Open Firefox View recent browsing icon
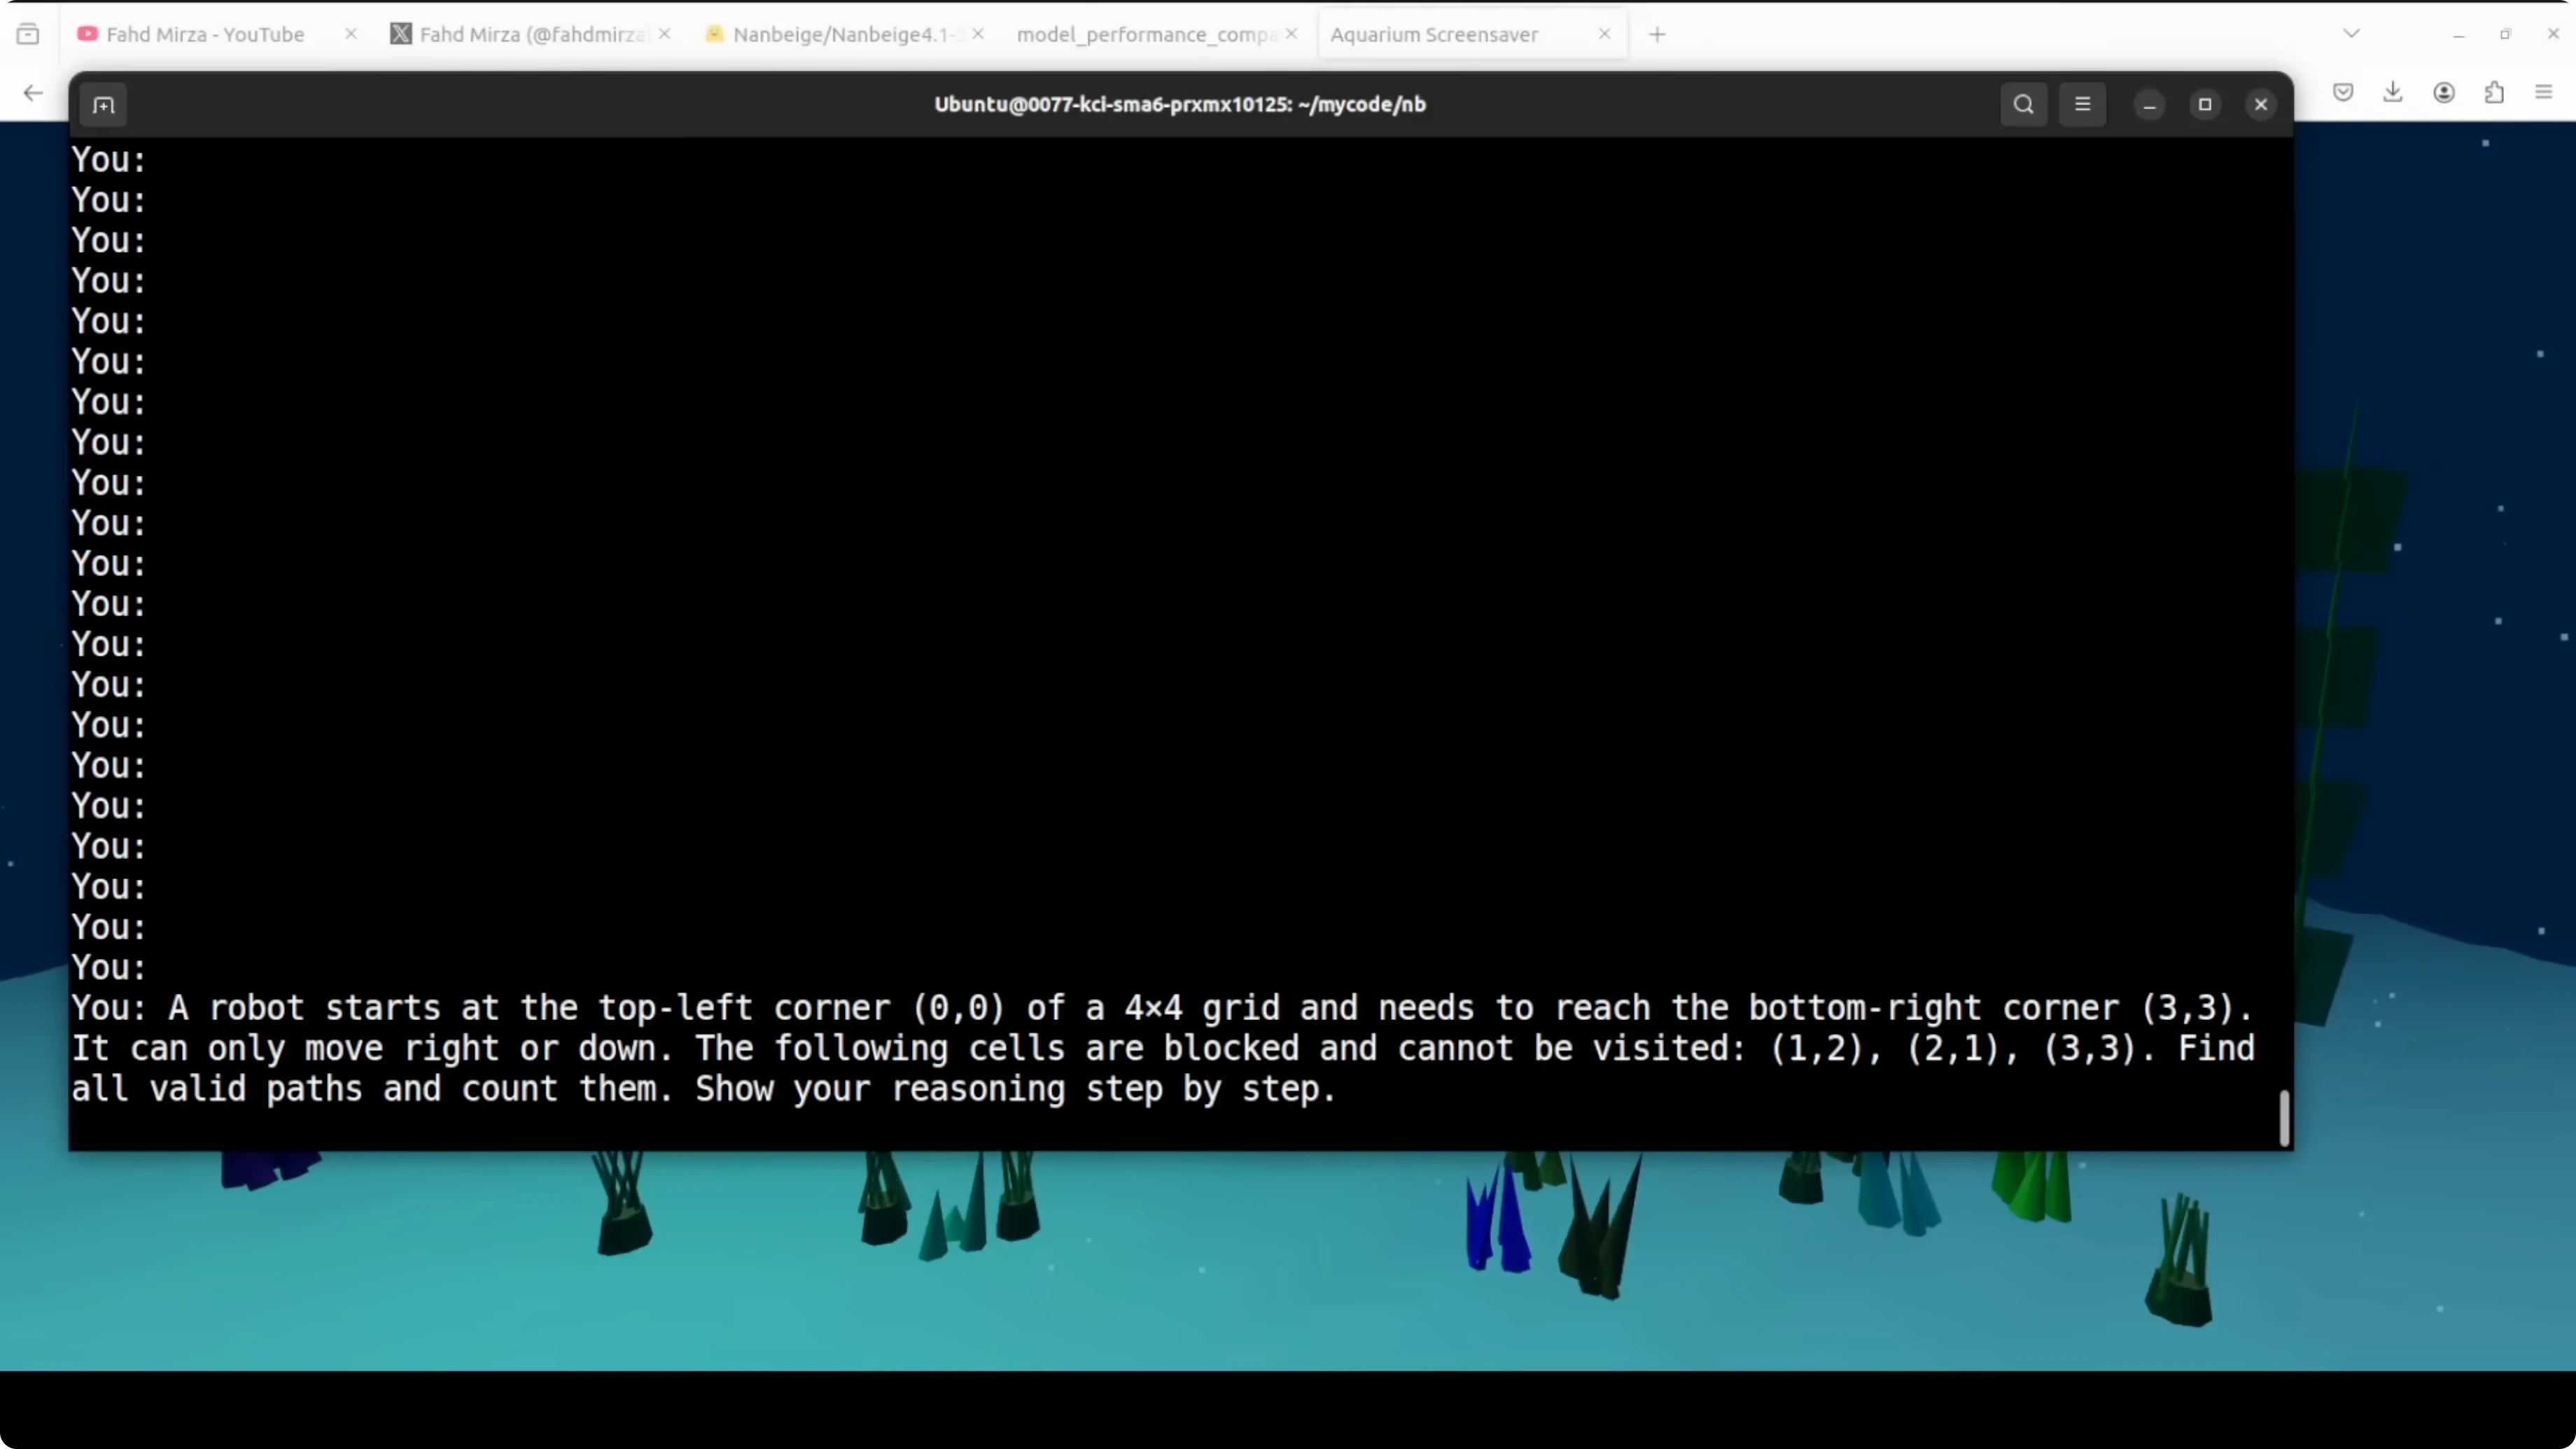 (x=28, y=34)
